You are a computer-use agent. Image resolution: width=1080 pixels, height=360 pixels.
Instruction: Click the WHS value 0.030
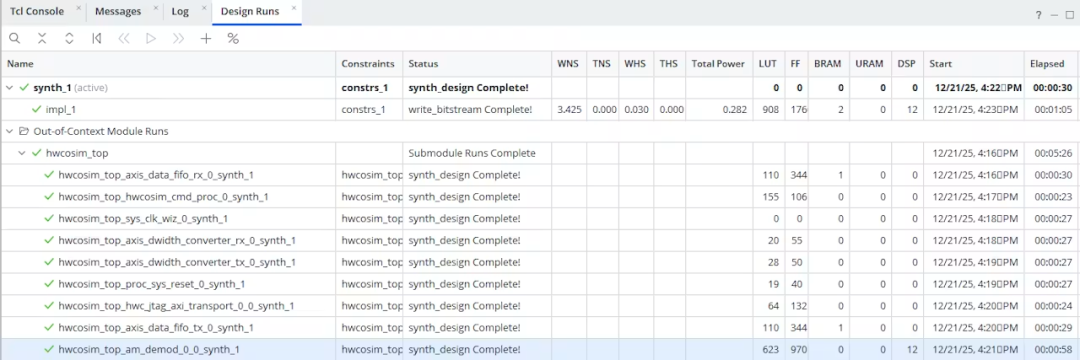coord(636,109)
